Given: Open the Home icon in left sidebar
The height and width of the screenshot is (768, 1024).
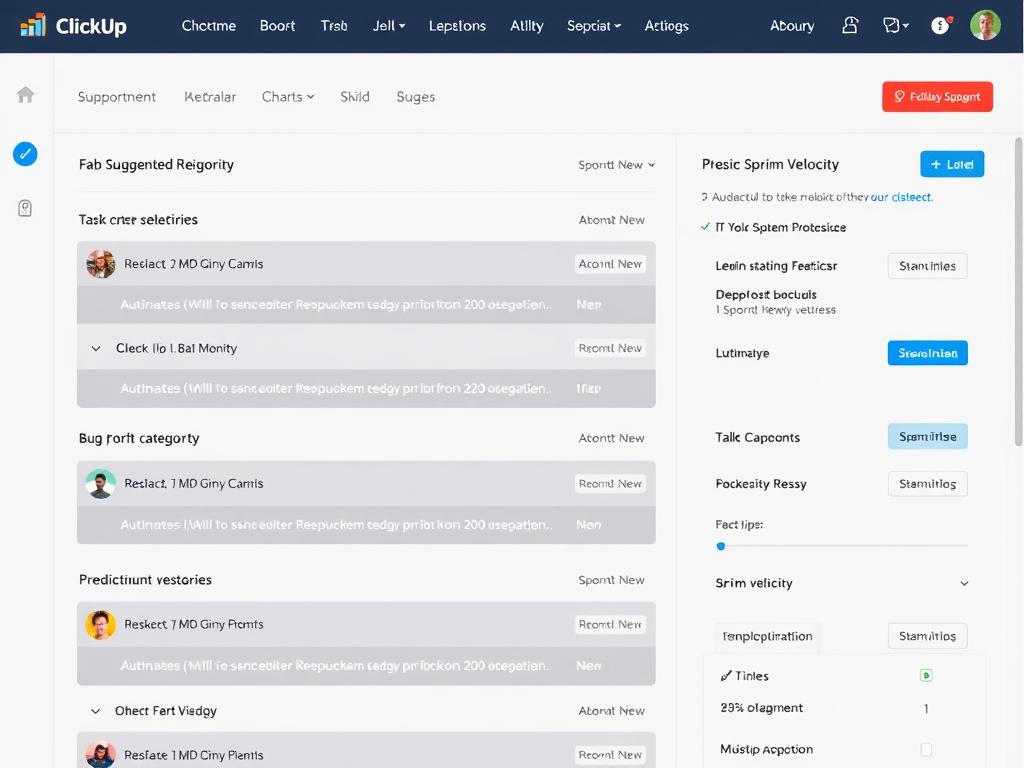Looking at the screenshot, I should coord(26,95).
